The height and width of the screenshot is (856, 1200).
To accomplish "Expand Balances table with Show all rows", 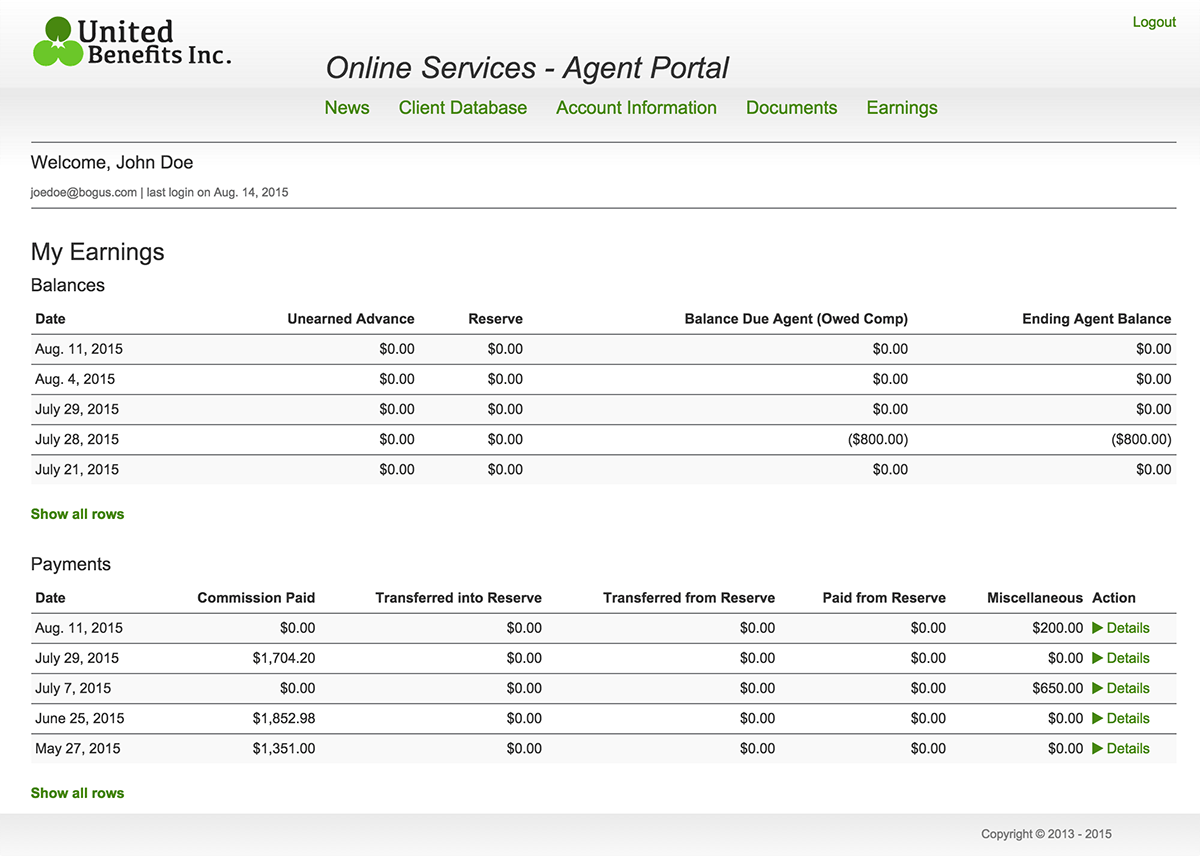I will [77, 514].
